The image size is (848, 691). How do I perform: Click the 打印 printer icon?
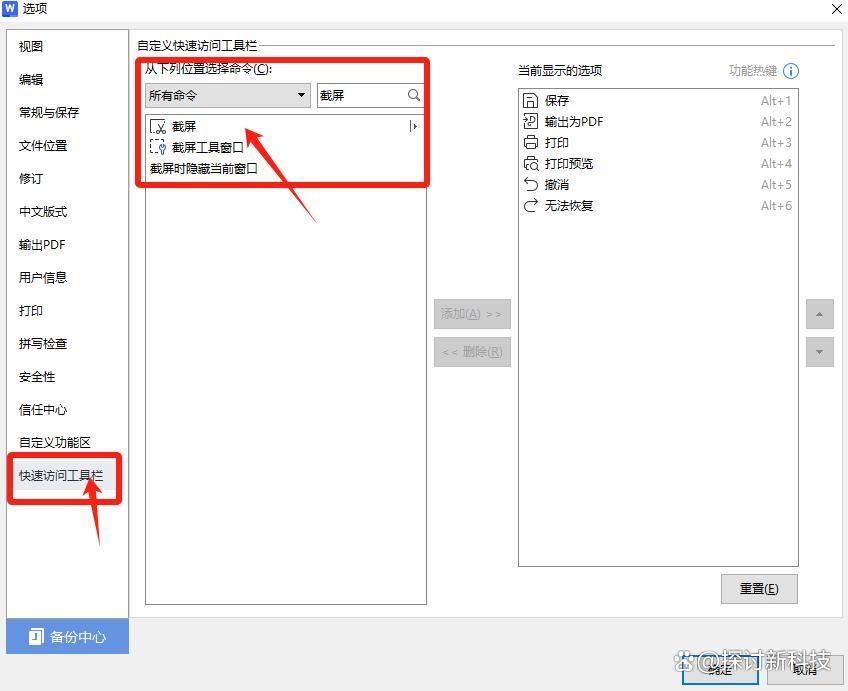point(531,143)
